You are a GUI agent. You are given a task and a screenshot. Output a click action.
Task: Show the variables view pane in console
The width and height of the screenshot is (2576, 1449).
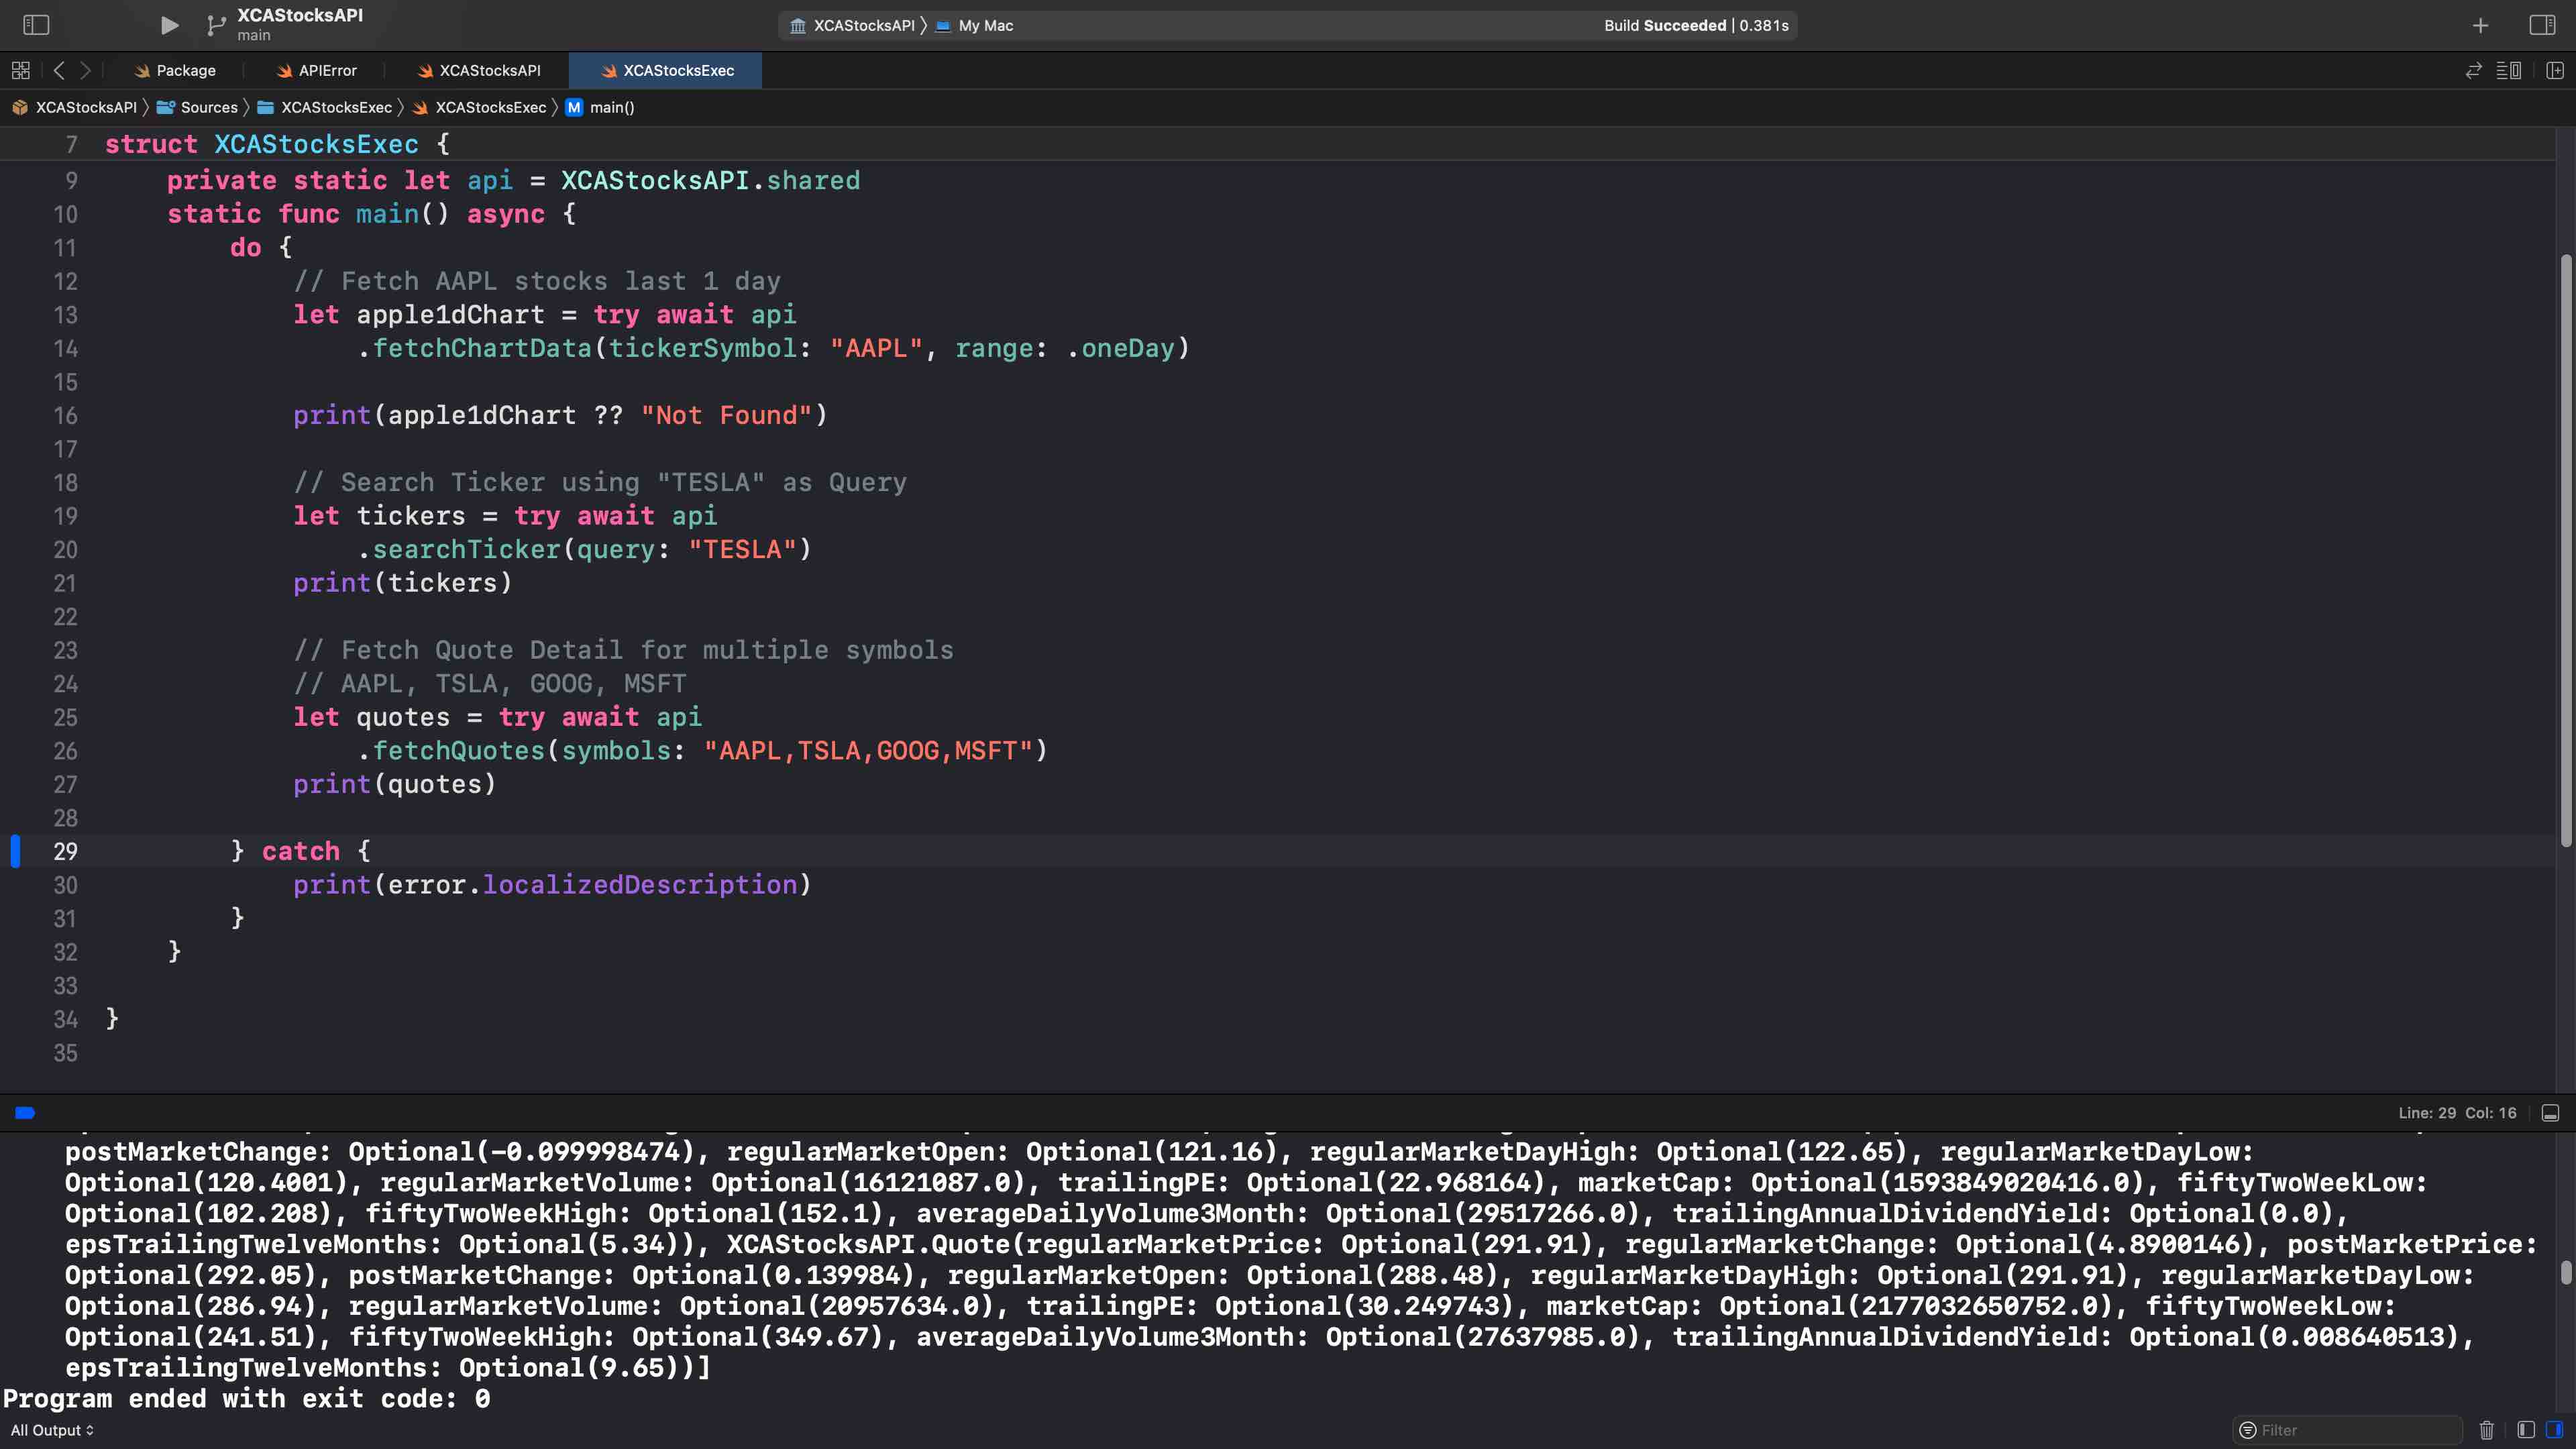[x=2525, y=1430]
